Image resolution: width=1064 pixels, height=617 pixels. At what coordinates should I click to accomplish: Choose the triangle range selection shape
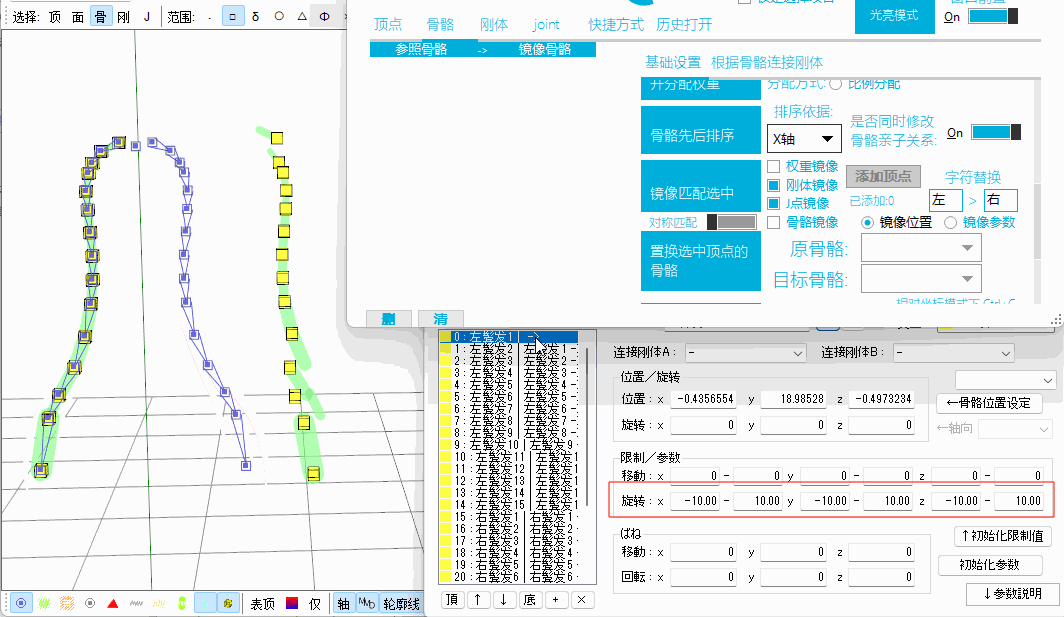coord(301,16)
